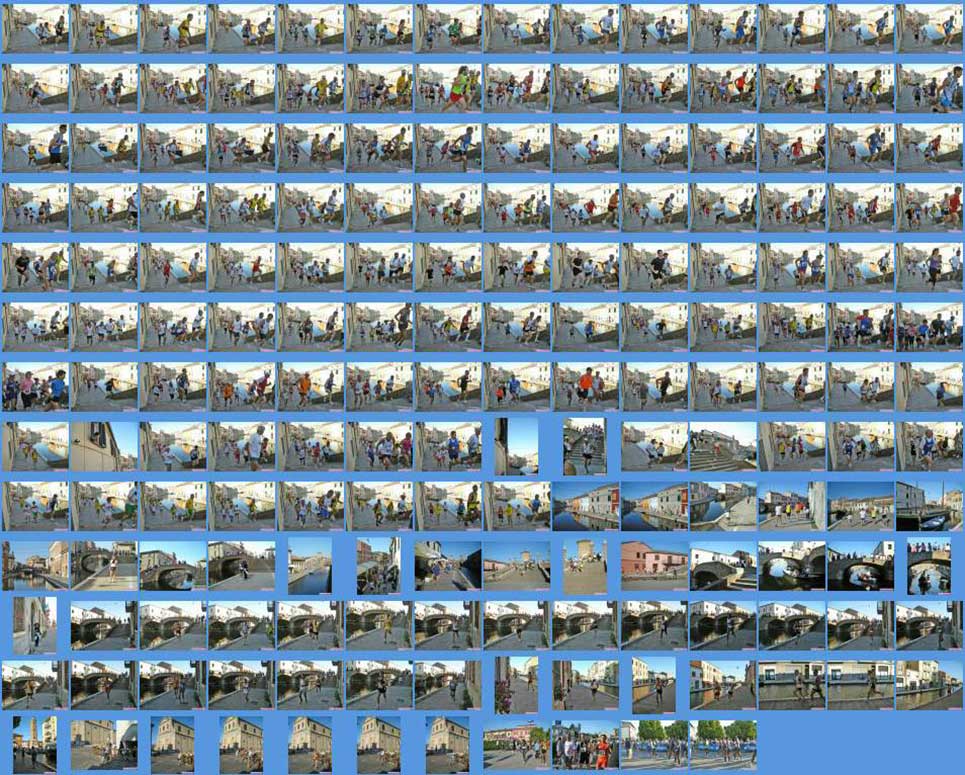This screenshot has height=775, width=965.
Task: Open ninth-row ninth thumbnail of colorful canal houses
Action: (x=587, y=506)
